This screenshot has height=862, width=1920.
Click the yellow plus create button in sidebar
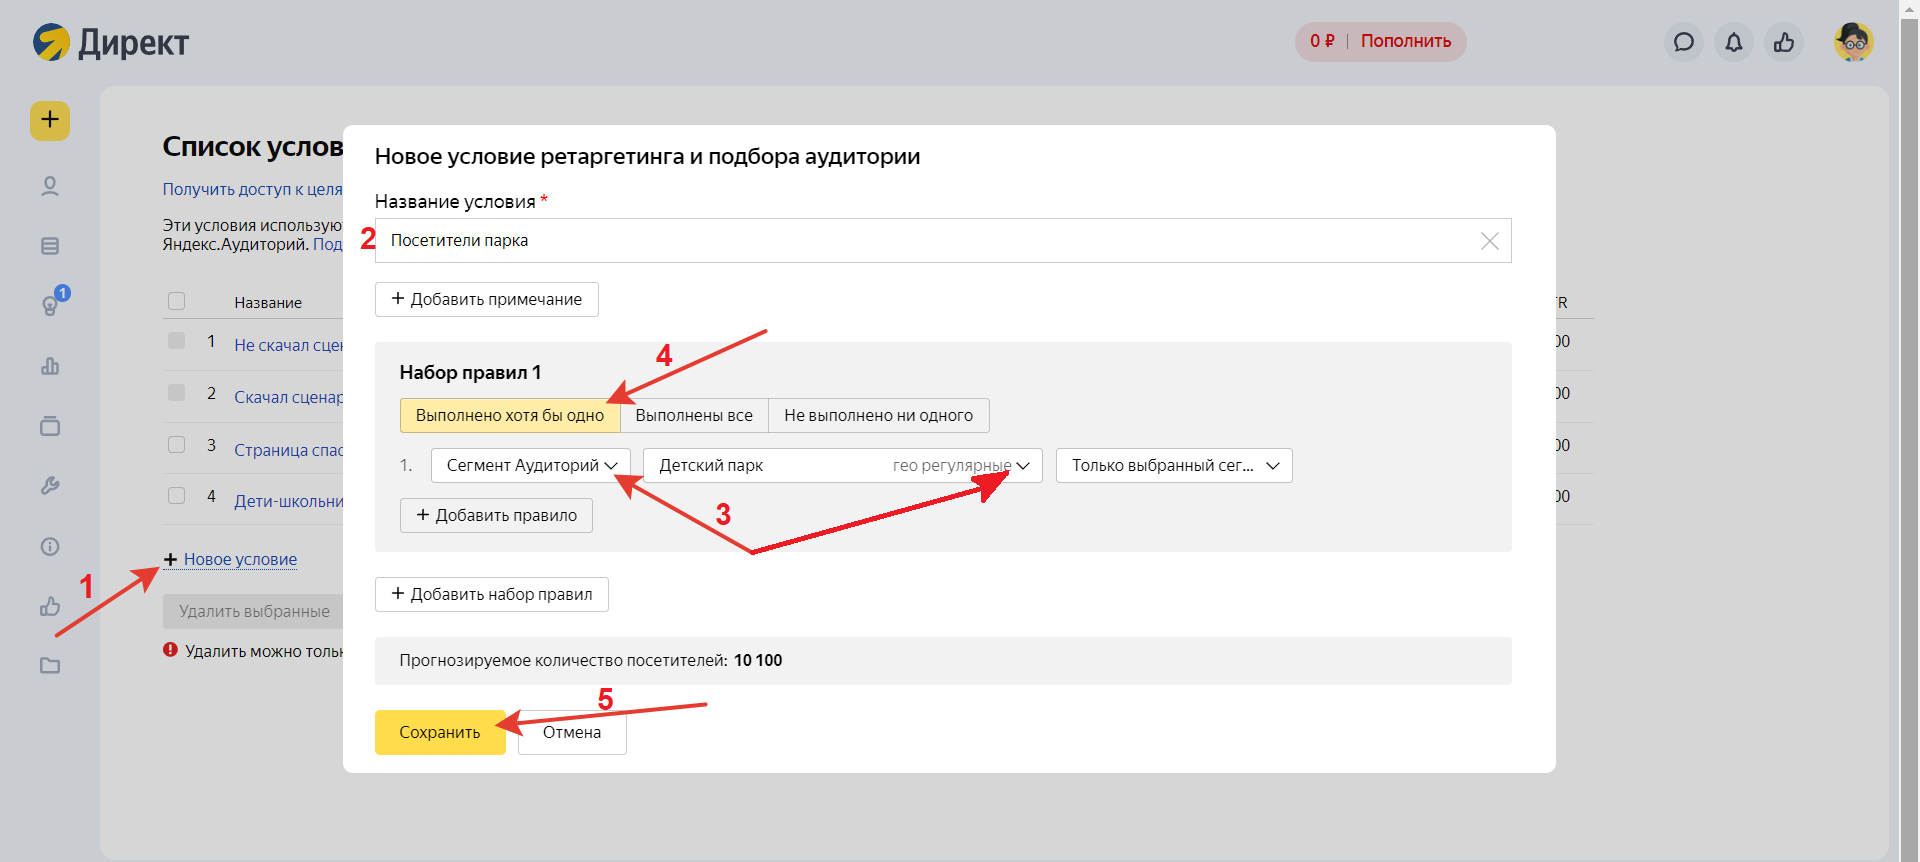tap(50, 121)
